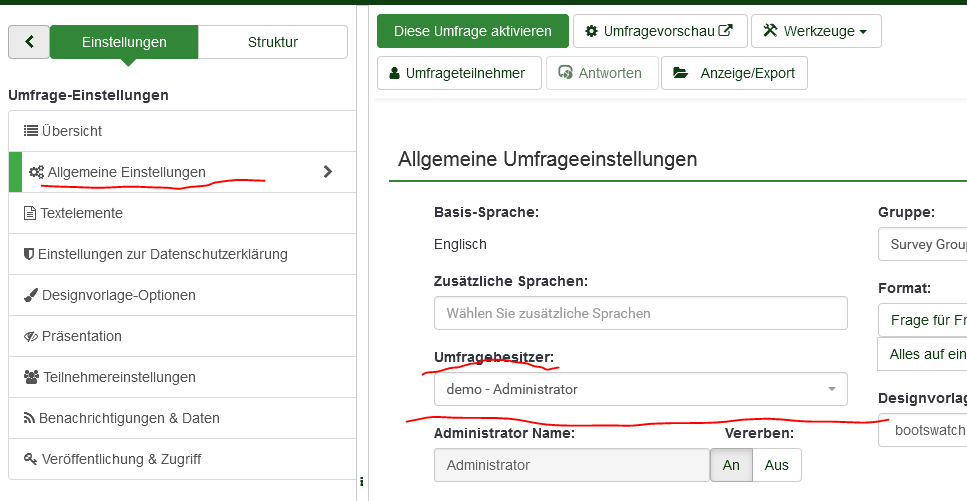
Task: Click the back arrow button in sidebar
Action: 29,42
